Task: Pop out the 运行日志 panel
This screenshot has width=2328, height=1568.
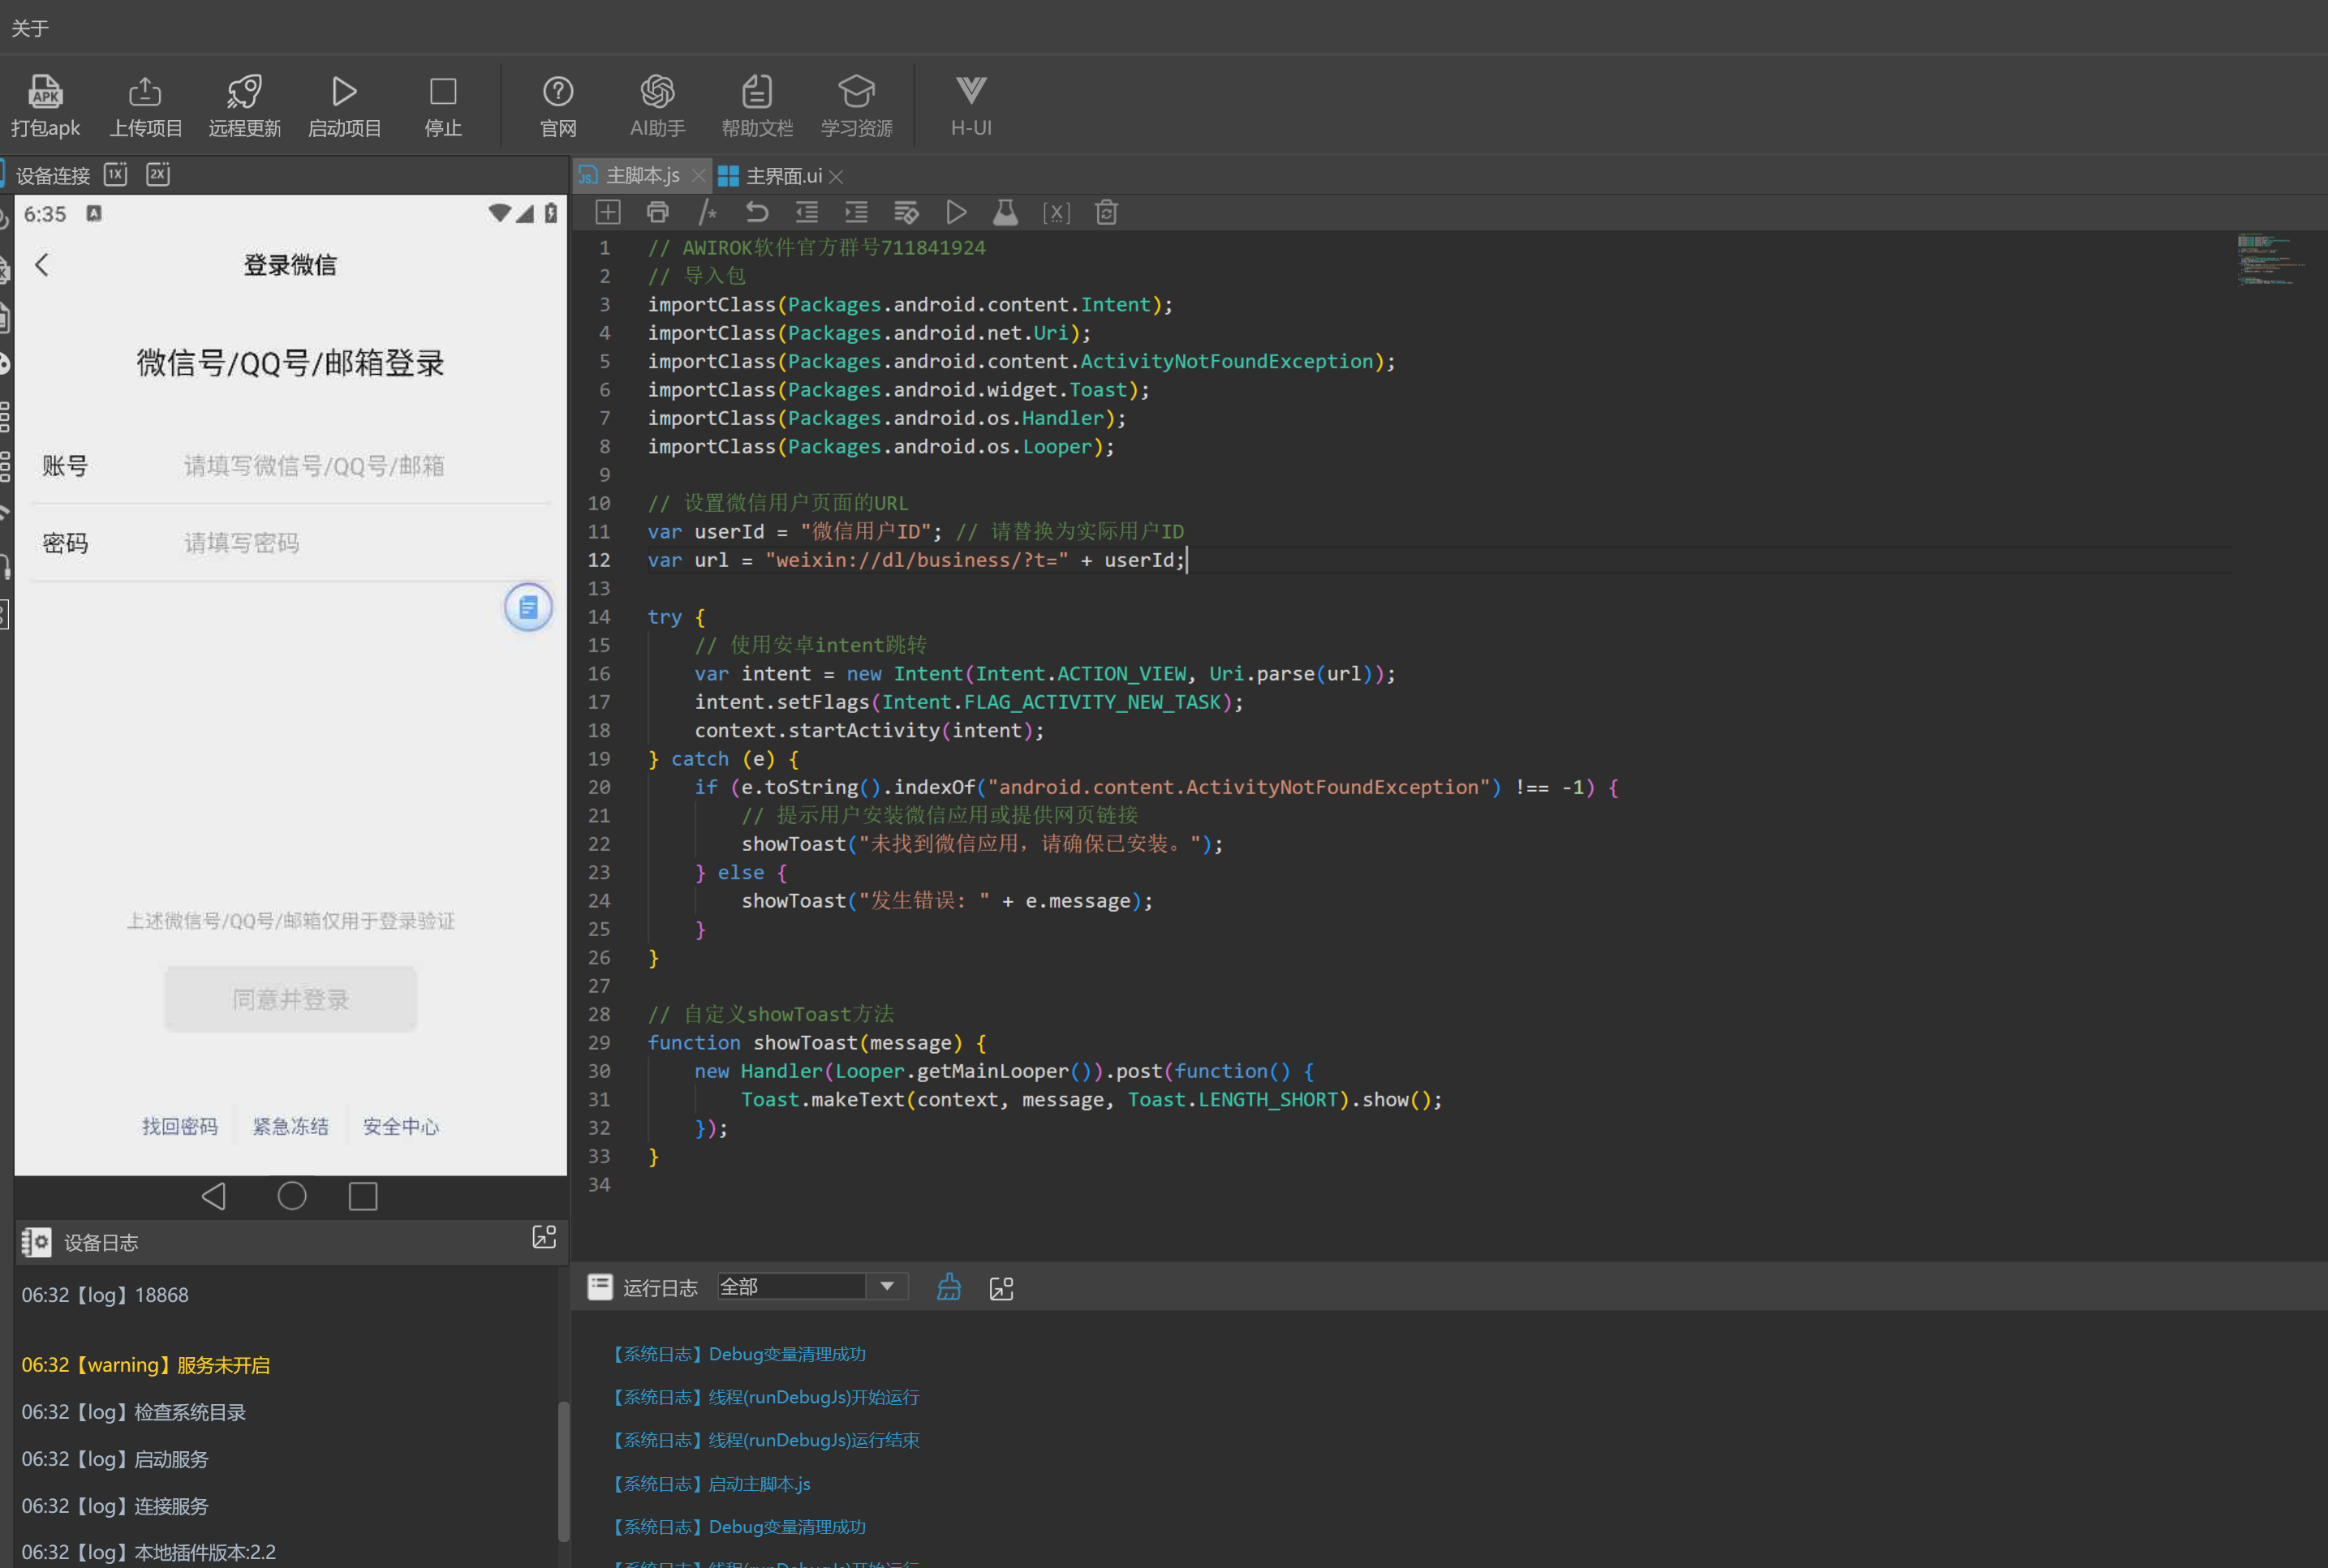Action: (1001, 1288)
